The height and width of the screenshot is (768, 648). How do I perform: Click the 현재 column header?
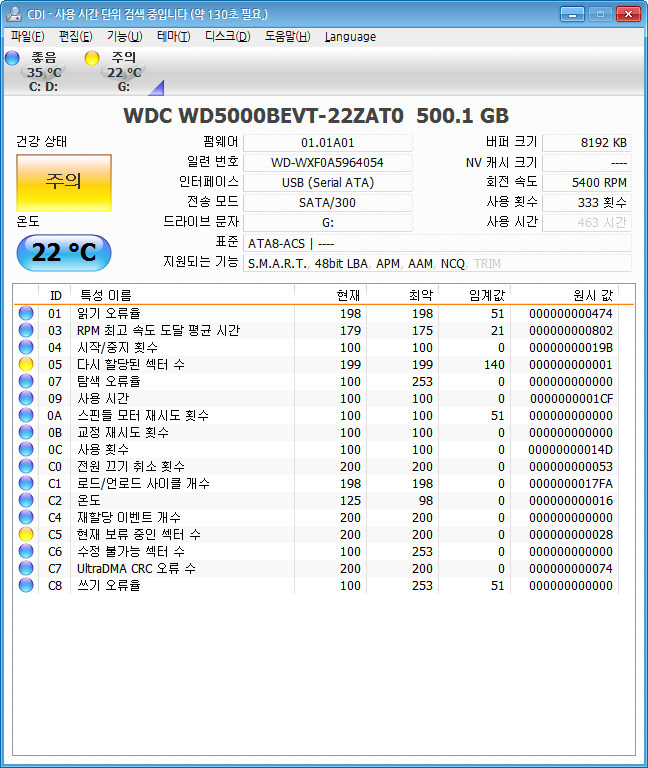tap(331, 295)
